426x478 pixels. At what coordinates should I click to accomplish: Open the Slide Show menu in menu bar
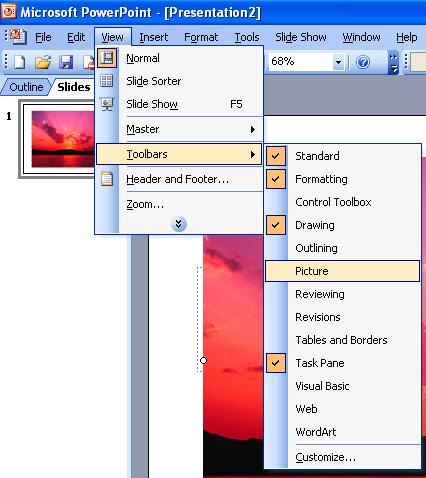click(301, 37)
